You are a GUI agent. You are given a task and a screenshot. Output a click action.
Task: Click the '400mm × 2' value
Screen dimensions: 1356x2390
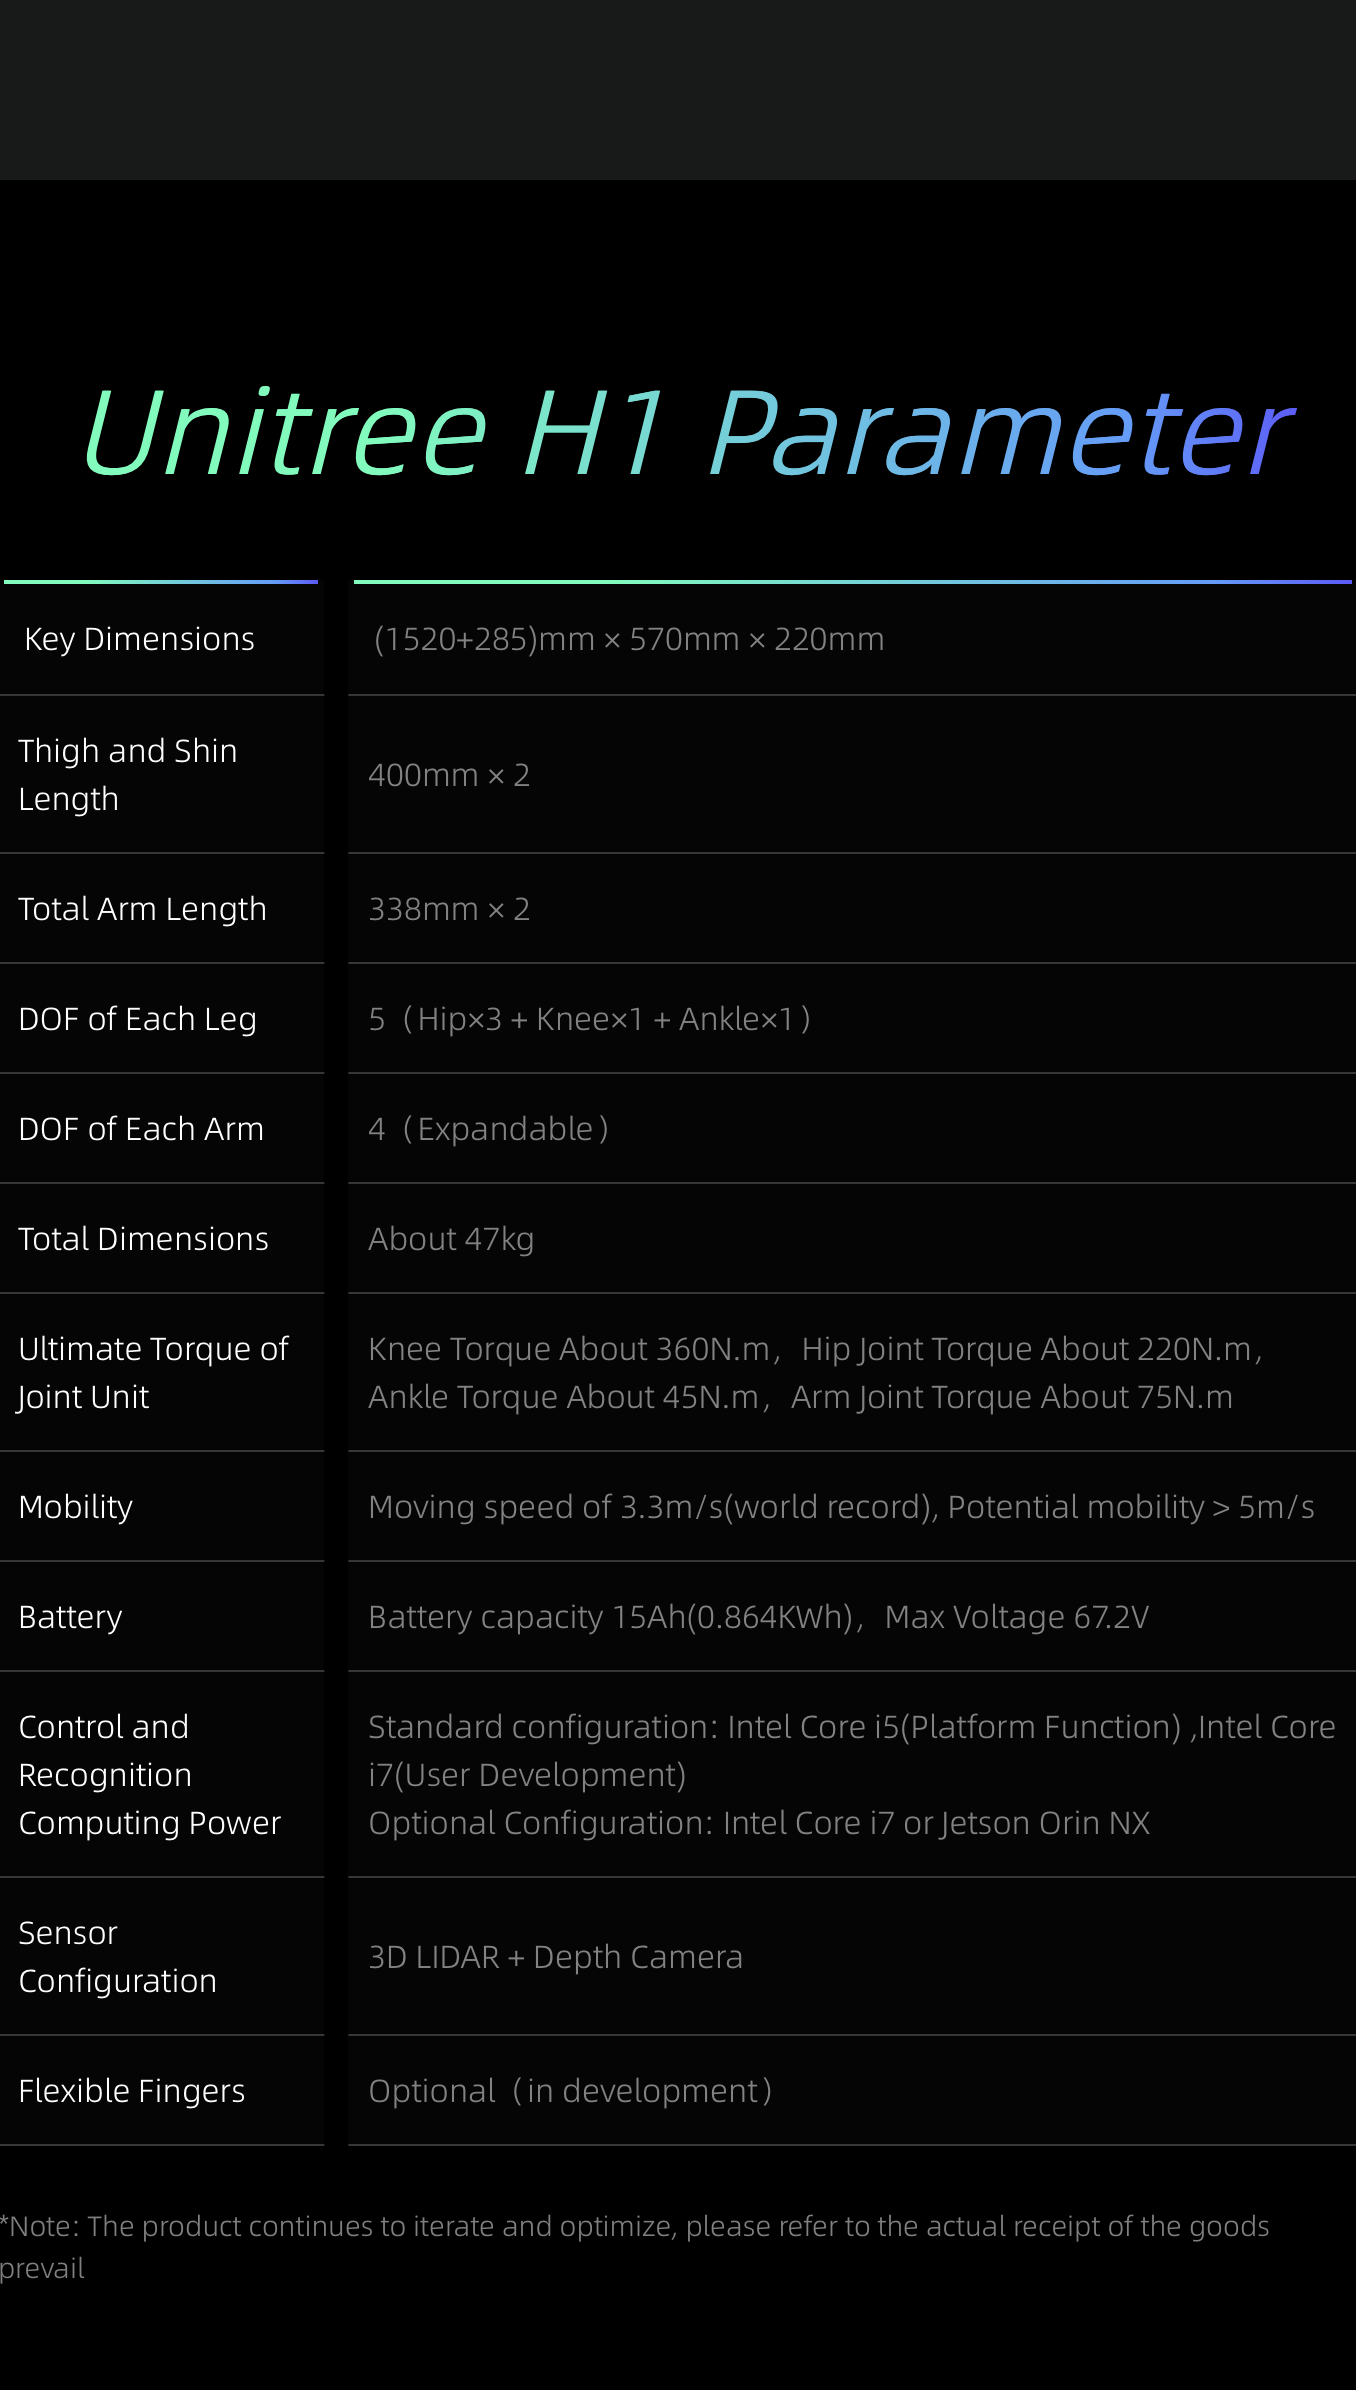click(x=449, y=775)
